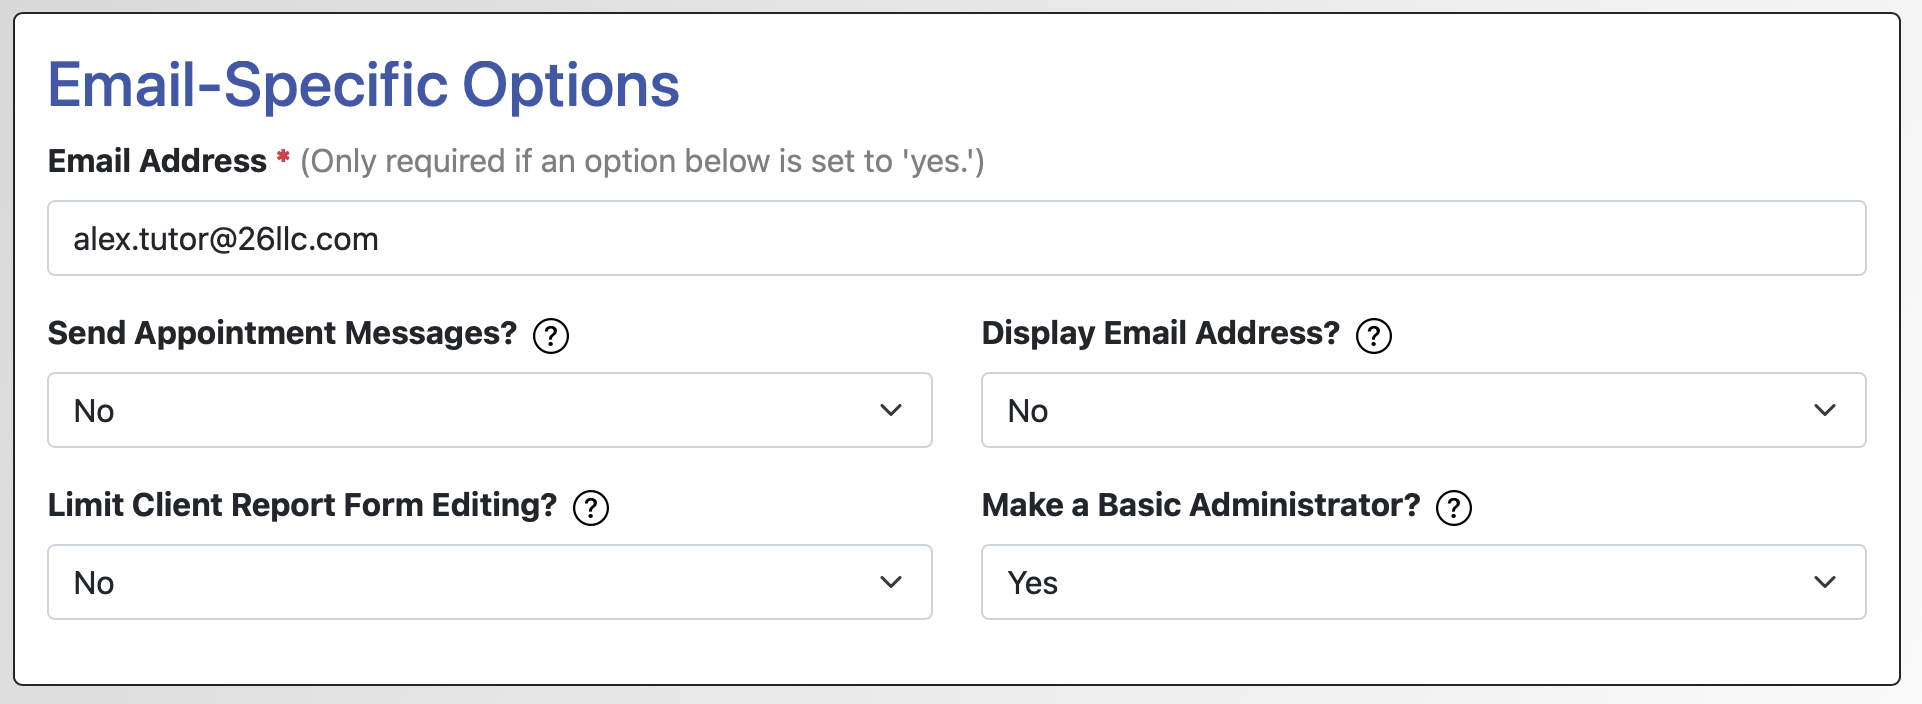Screen dimensions: 1922x704
Task: Click 'No' value under Display Email Address
Action: coord(1028,411)
